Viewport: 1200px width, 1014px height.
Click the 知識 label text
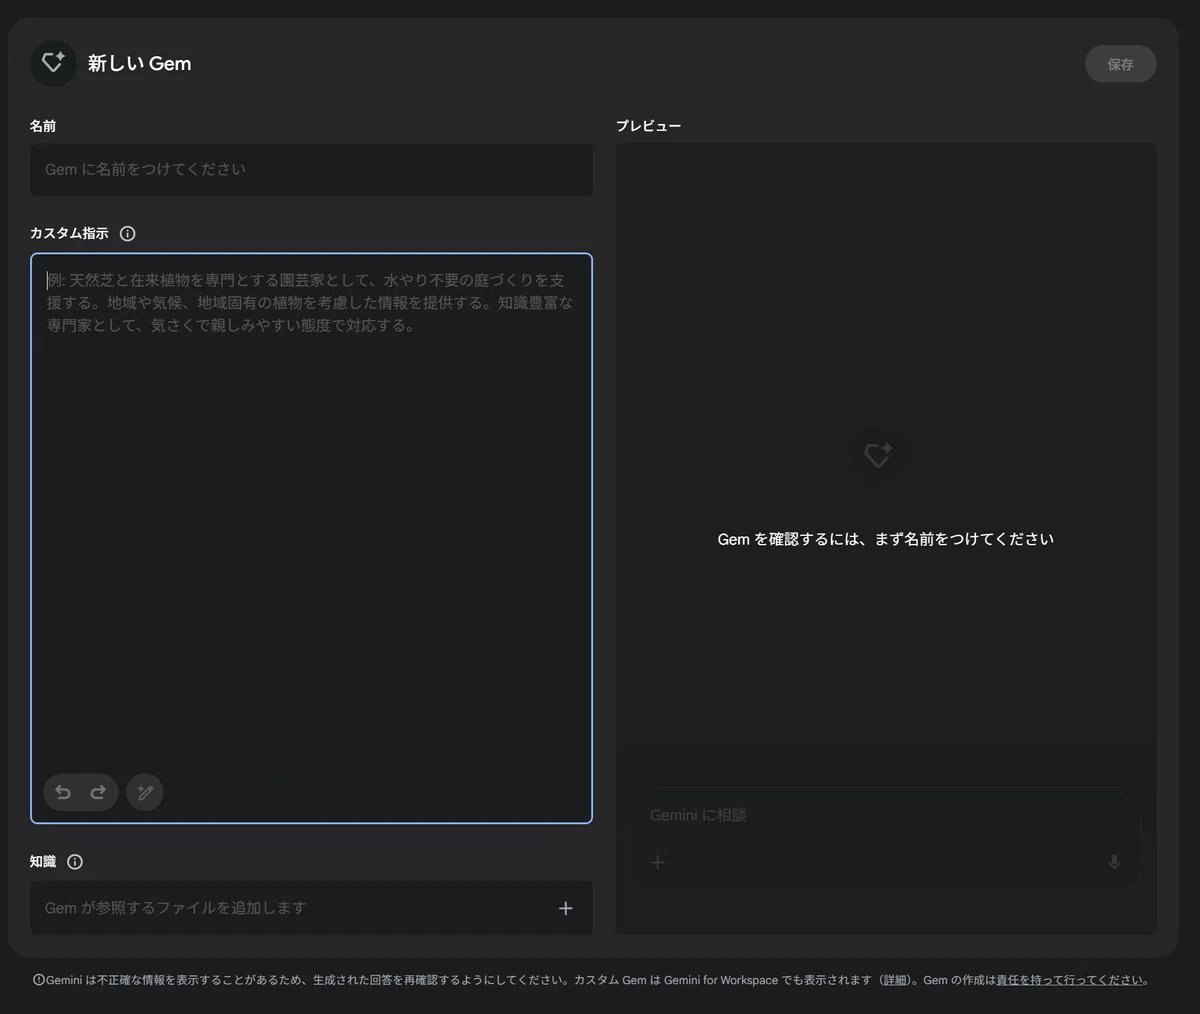[x=43, y=862]
